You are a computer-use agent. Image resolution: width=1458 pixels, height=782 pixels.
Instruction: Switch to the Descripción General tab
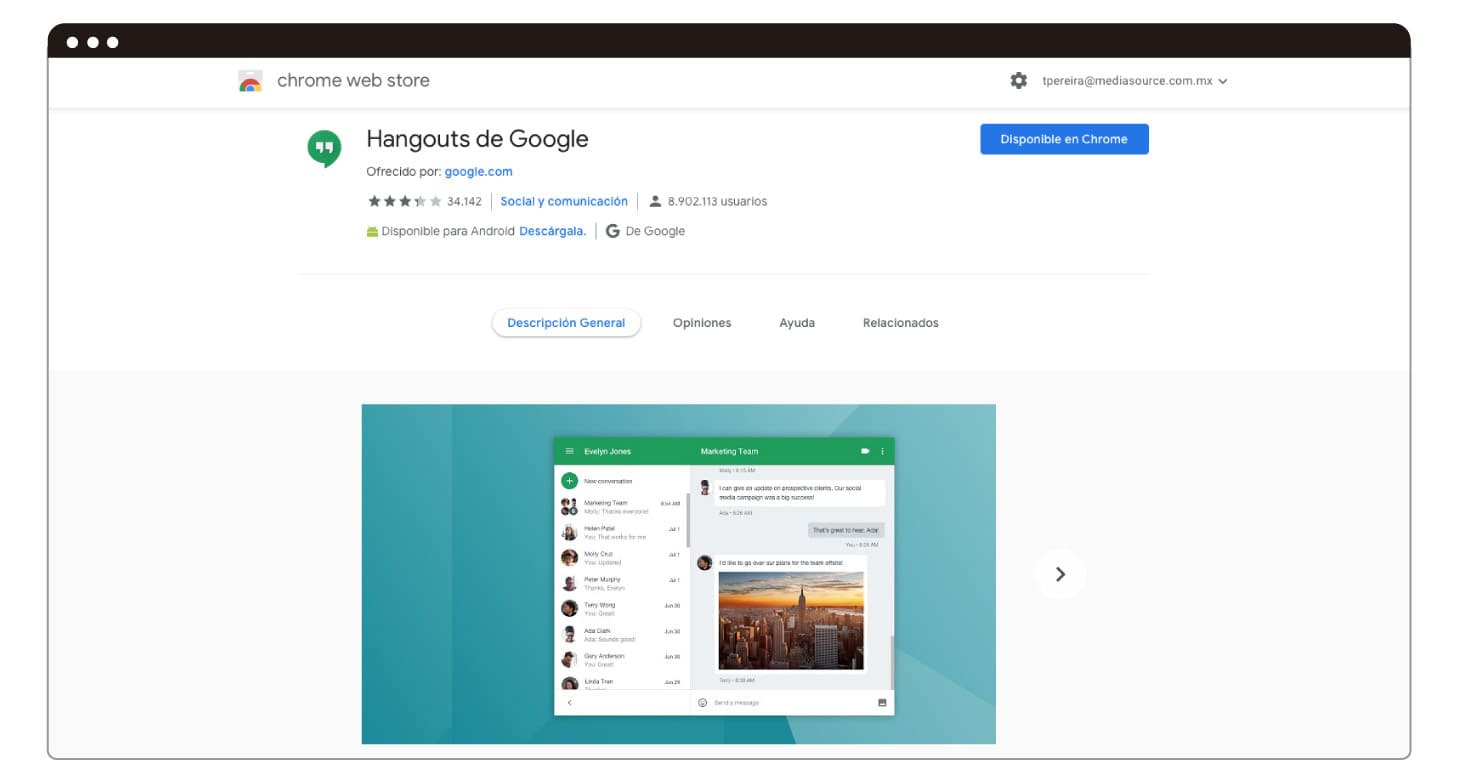tap(566, 323)
